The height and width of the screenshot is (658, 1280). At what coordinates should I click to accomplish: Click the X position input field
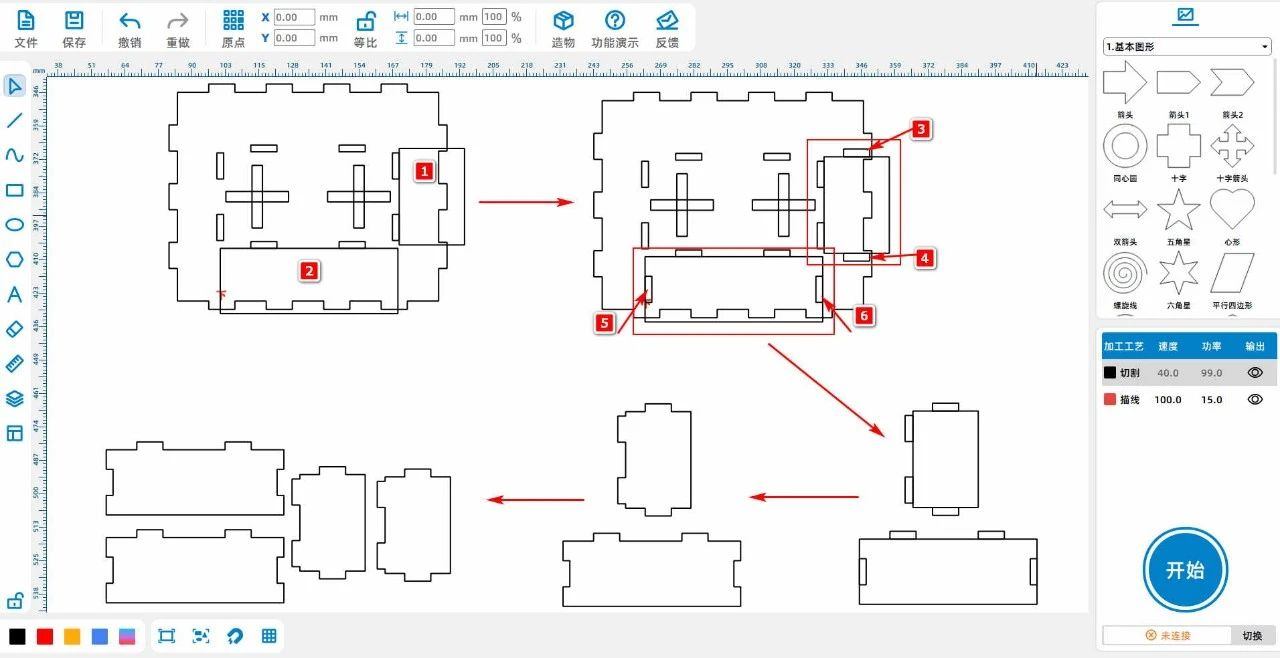tap(294, 17)
